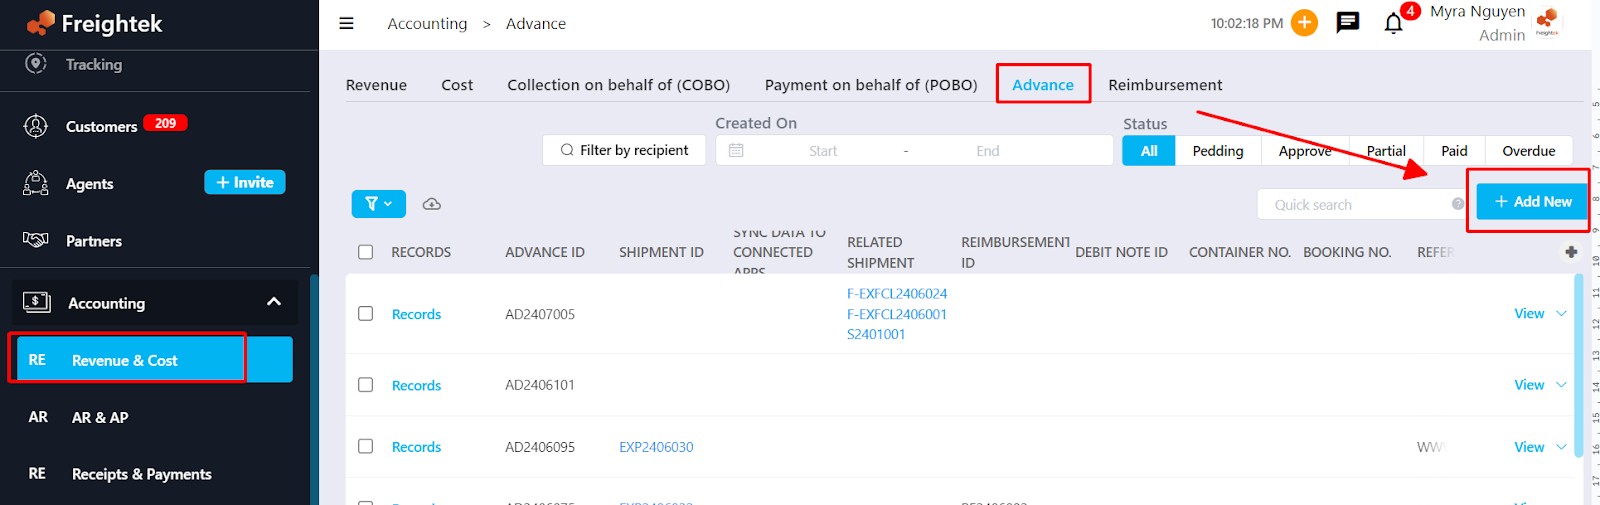1600x505 pixels.
Task: Click Accounting in the breadcrumb
Action: (x=427, y=23)
